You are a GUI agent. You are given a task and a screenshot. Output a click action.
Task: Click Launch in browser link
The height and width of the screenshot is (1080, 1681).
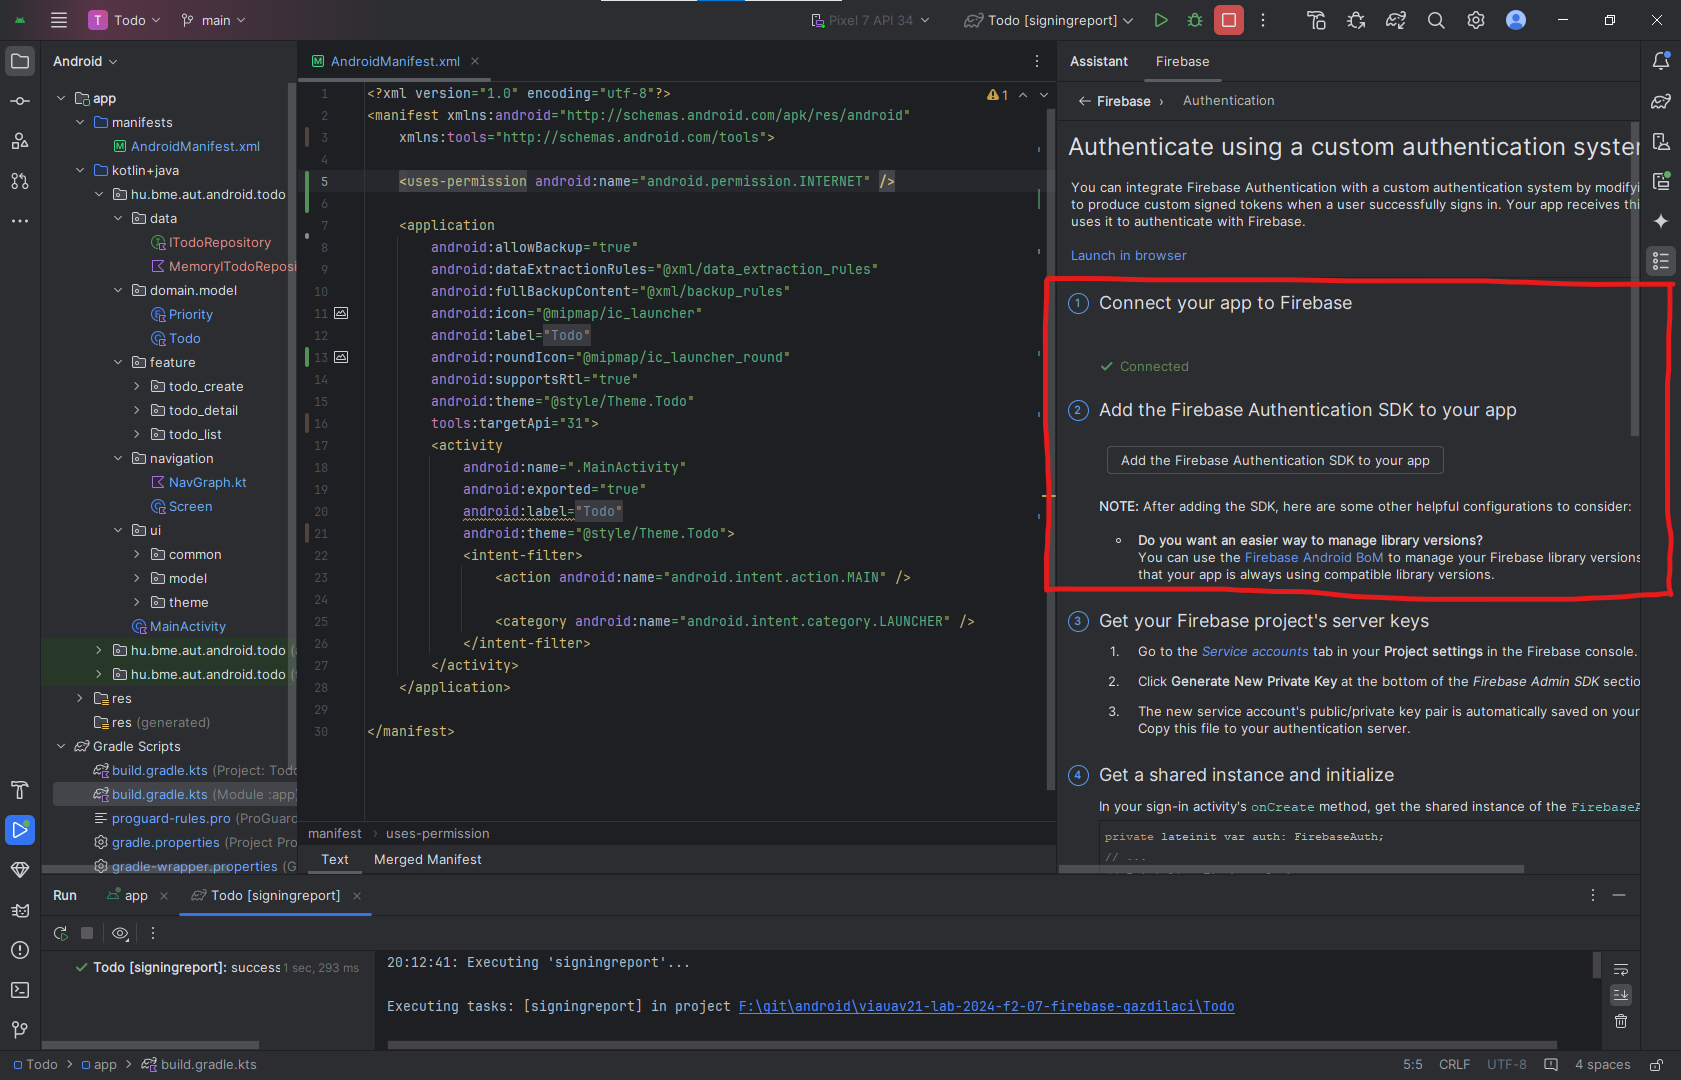pyautogui.click(x=1128, y=255)
